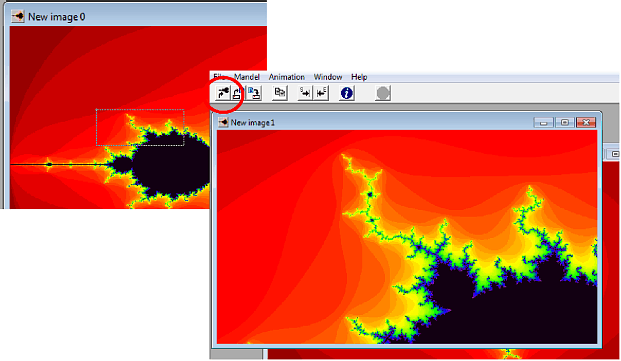Click the New image 0 title bar text
621x361 pixels.
[x=57, y=17]
